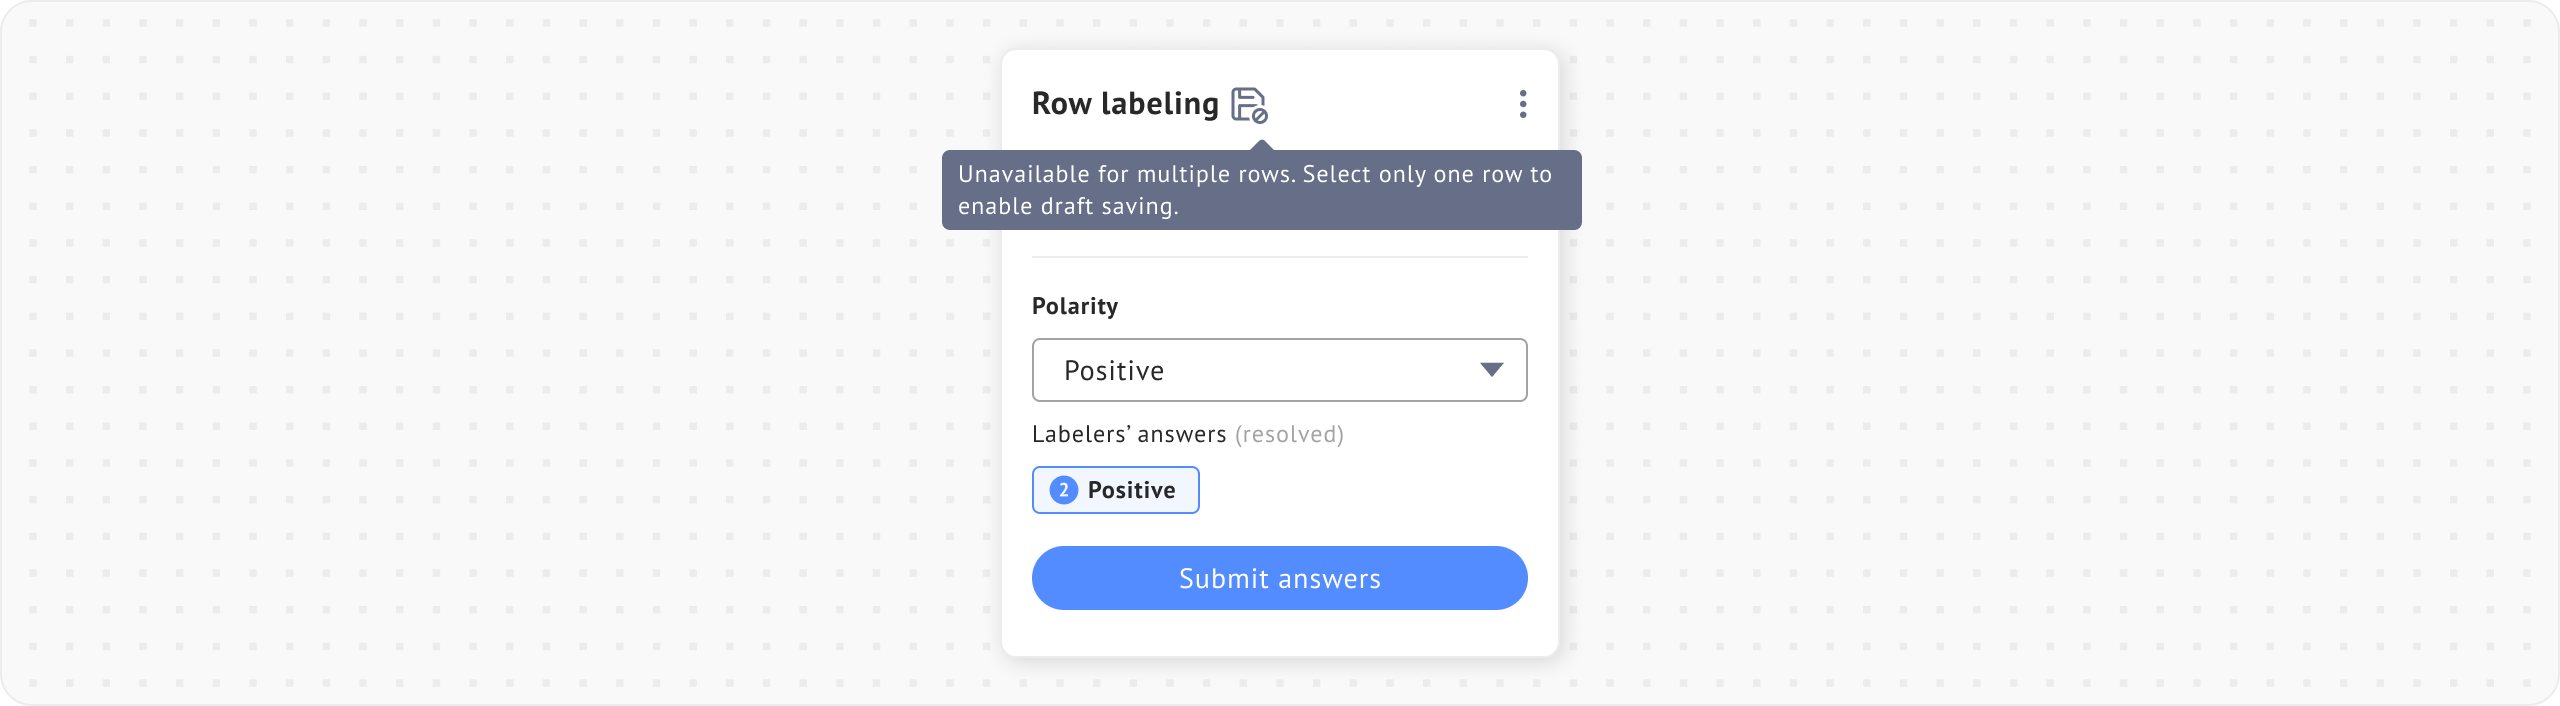Click the draft saving unavailable tooltip
The image size is (2560, 706).
(1260, 190)
